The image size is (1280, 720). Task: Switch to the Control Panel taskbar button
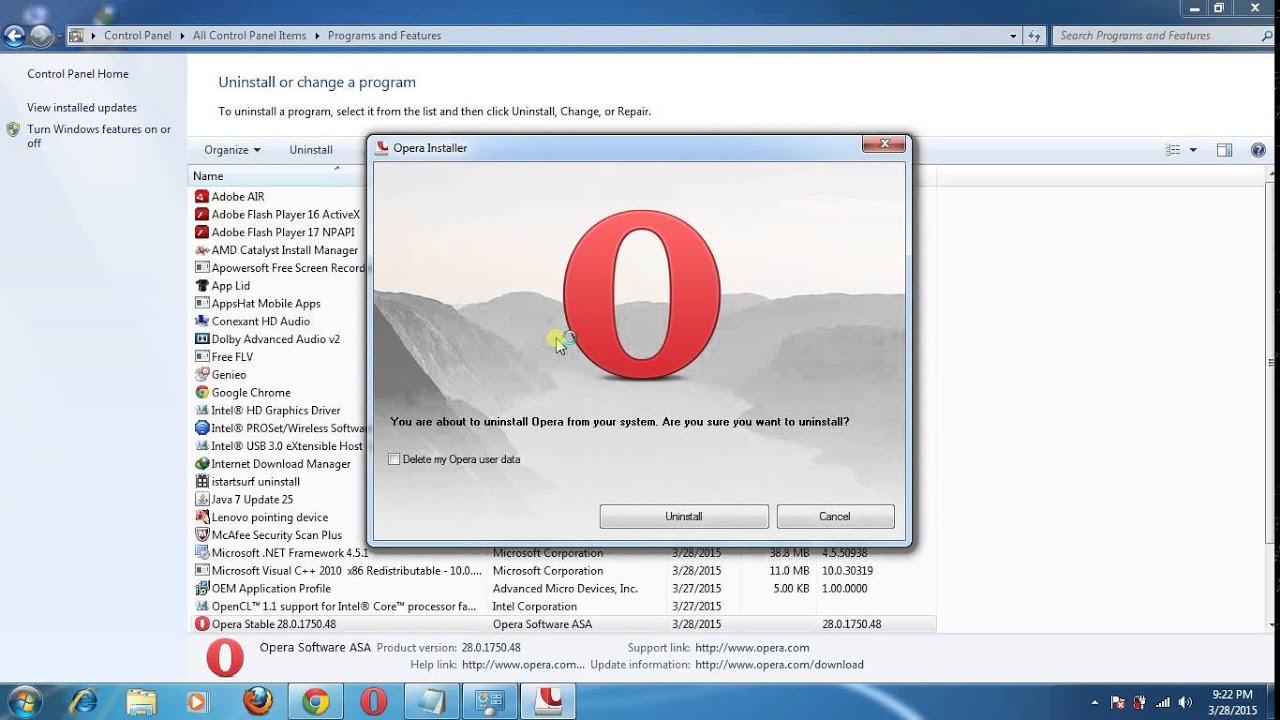[x=490, y=702]
